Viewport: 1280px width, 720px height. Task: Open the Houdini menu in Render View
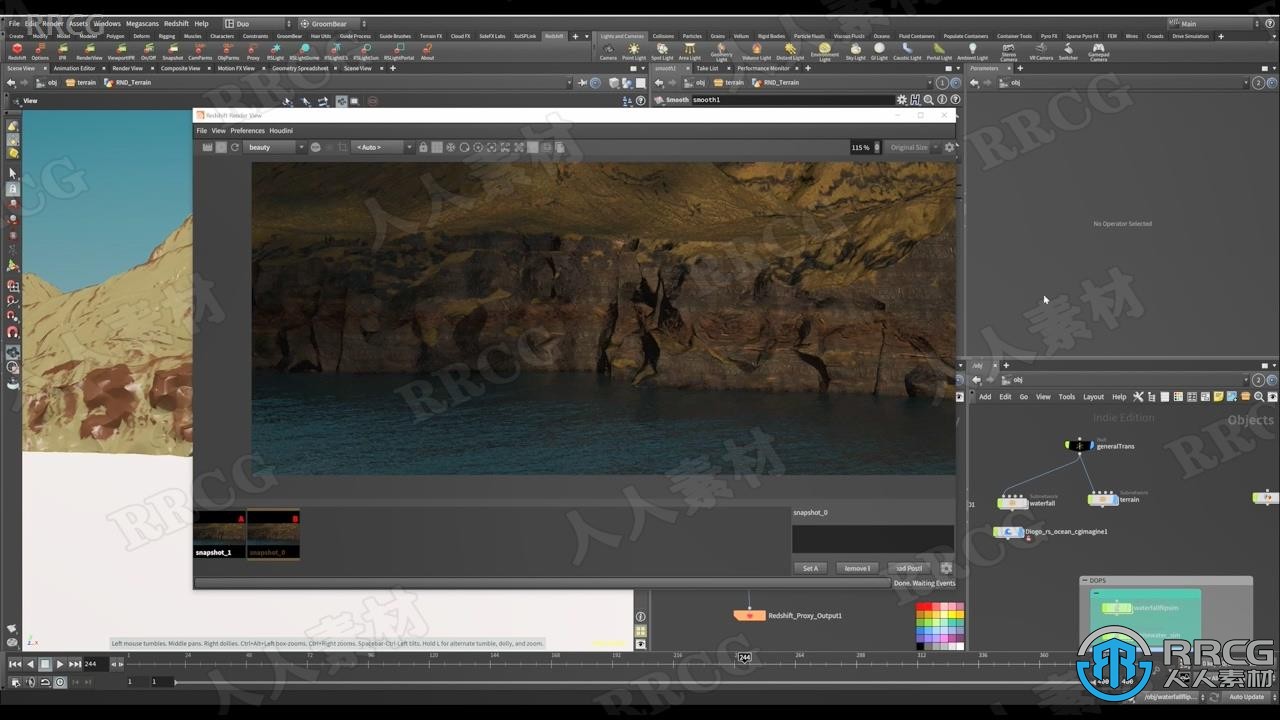281,130
